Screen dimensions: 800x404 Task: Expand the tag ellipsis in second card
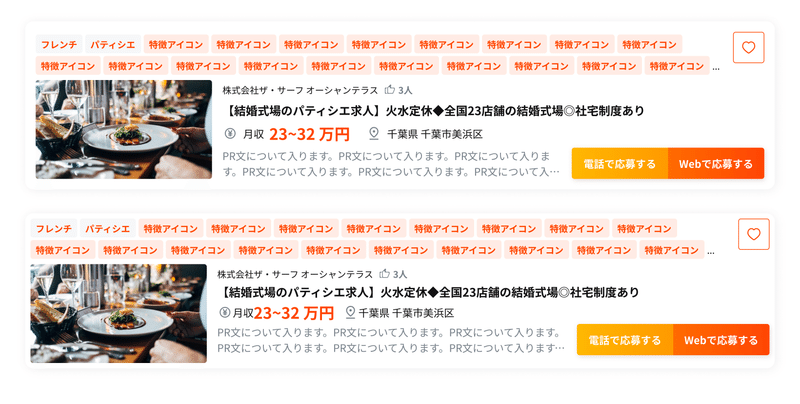711,252
